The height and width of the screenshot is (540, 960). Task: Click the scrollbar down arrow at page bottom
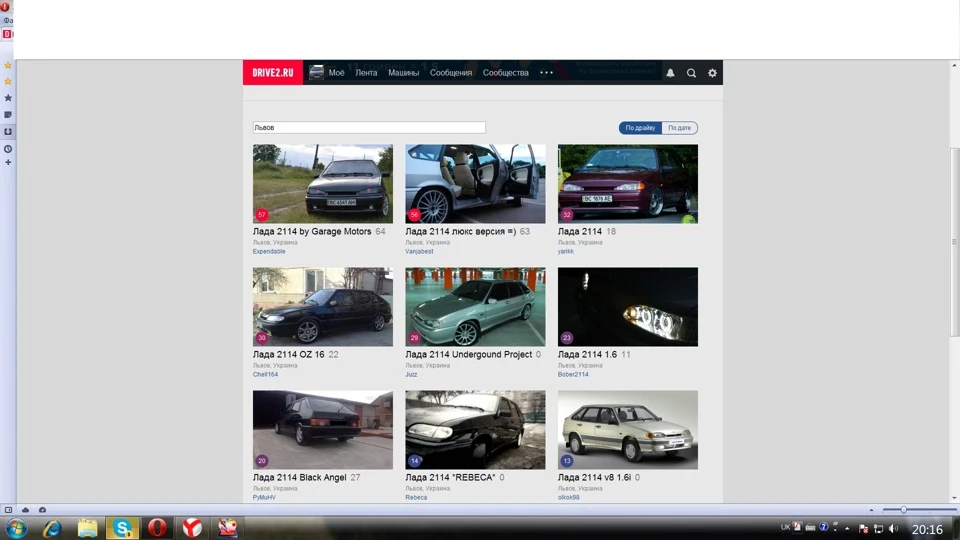coord(954,498)
